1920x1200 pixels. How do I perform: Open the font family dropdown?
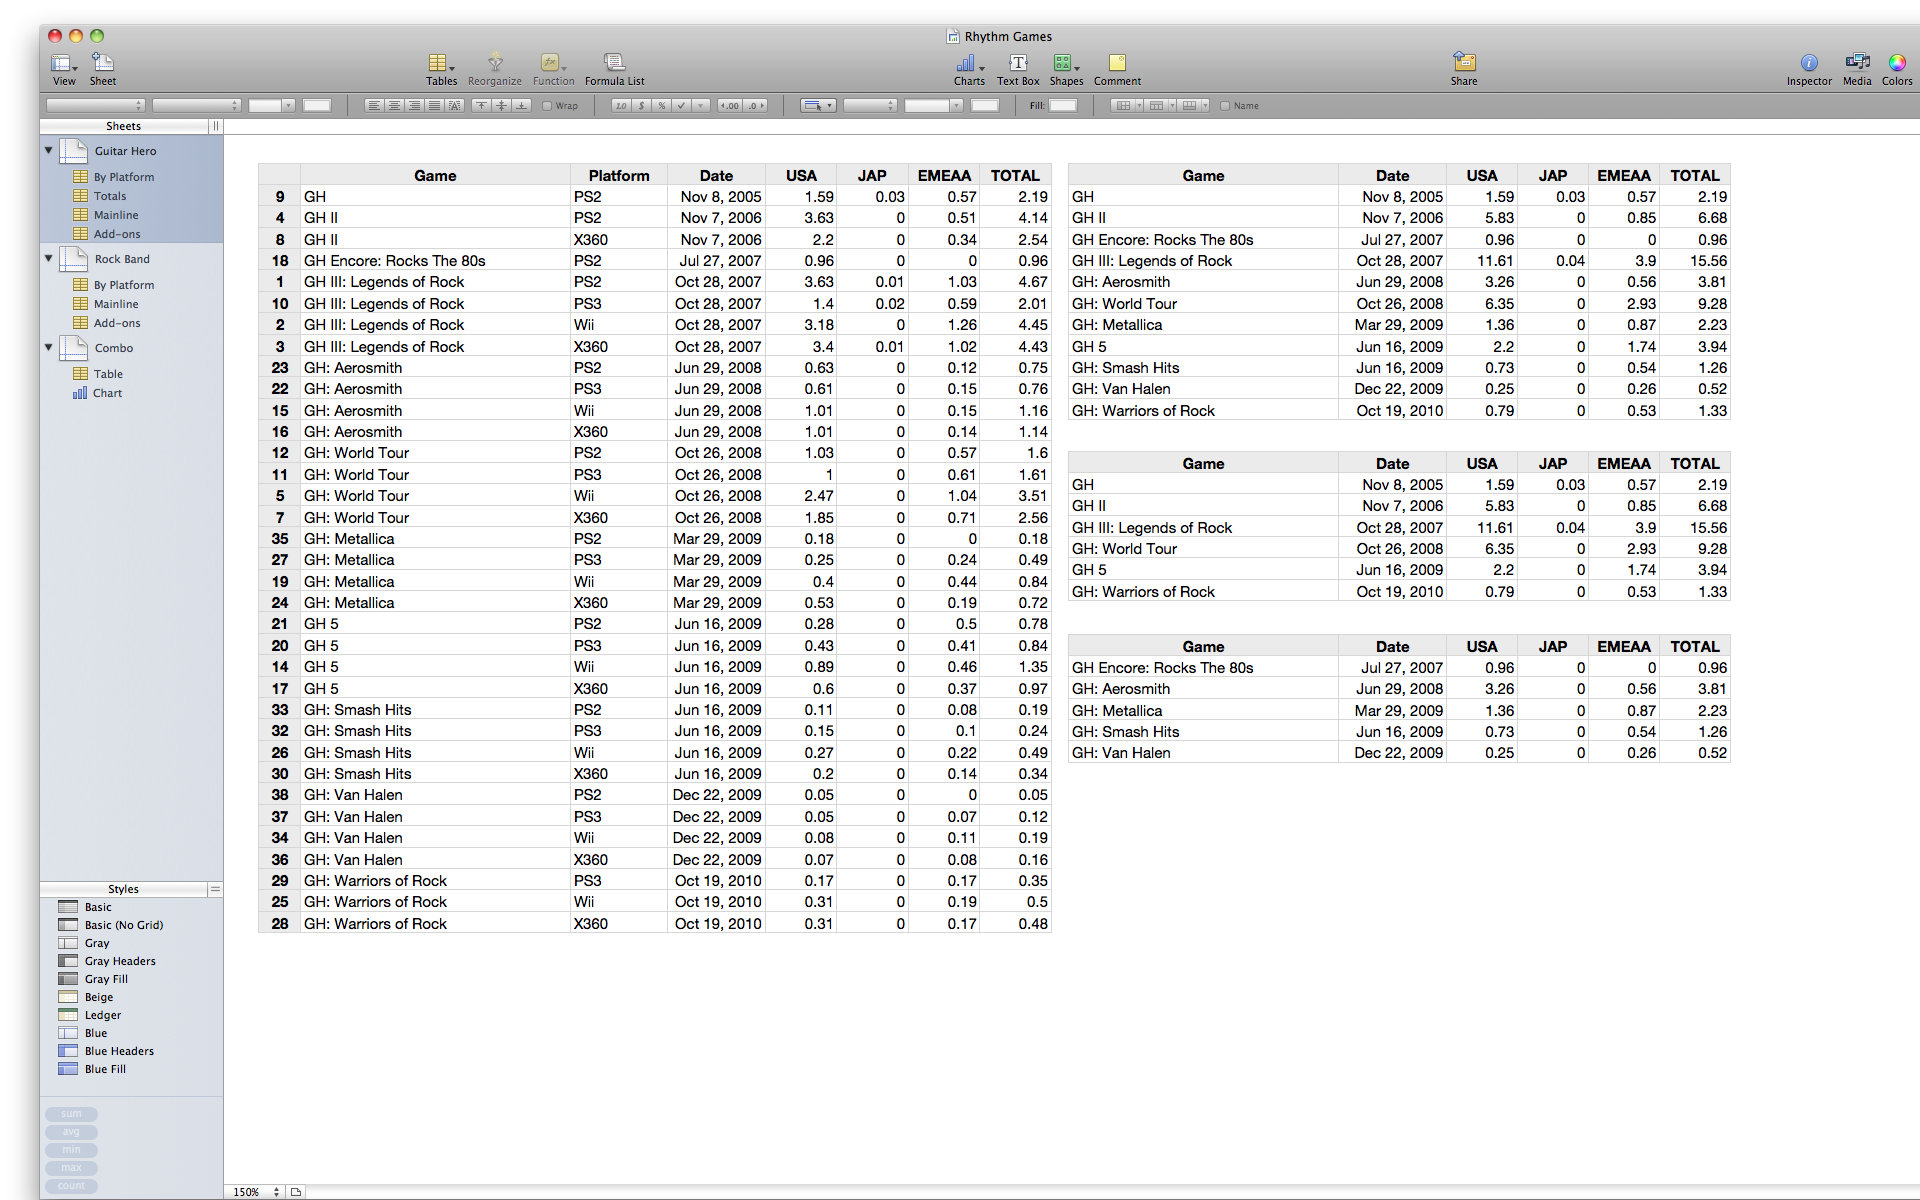pos(96,105)
